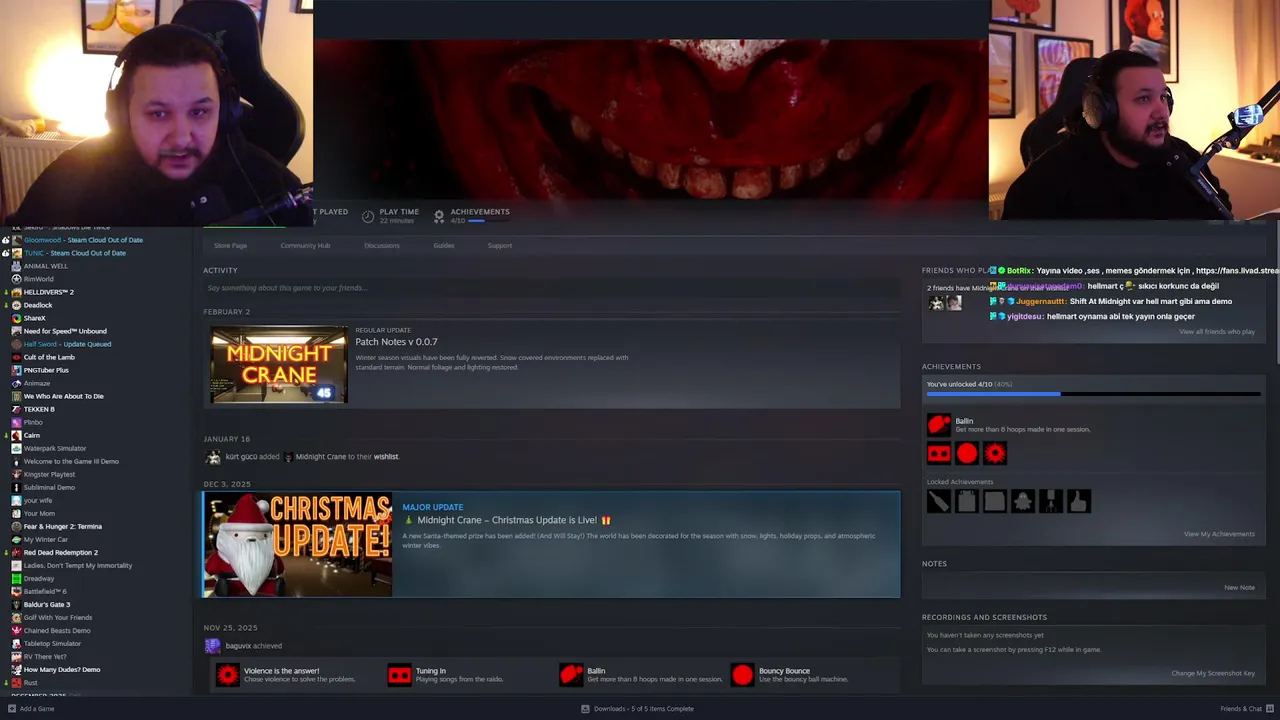
Task: Click the Play Time clock icon
Action: pyautogui.click(x=368, y=216)
